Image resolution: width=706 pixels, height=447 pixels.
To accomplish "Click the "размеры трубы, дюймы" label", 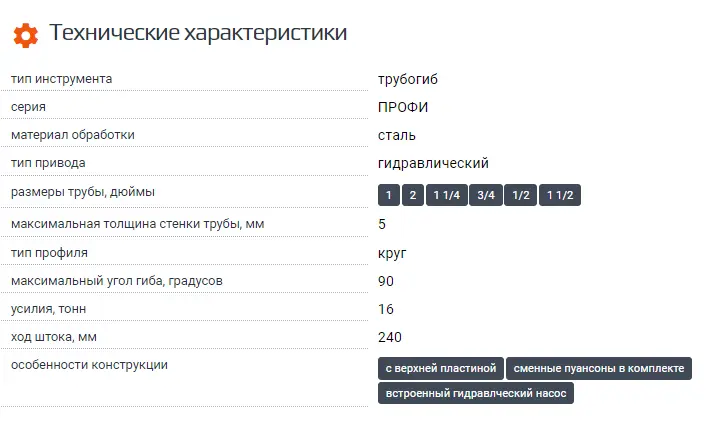I will [x=83, y=192].
